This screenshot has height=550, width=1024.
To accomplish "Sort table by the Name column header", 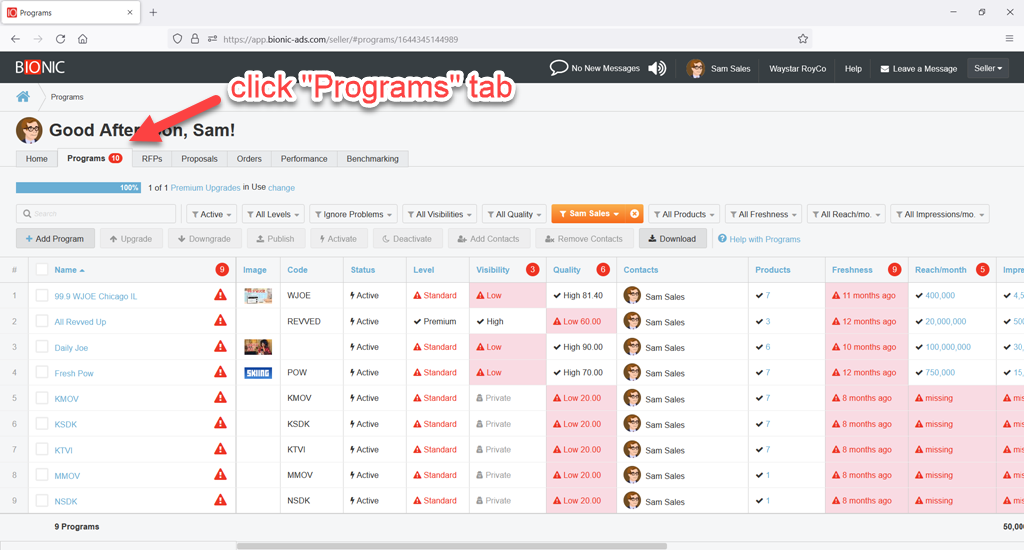I will [x=69, y=270].
